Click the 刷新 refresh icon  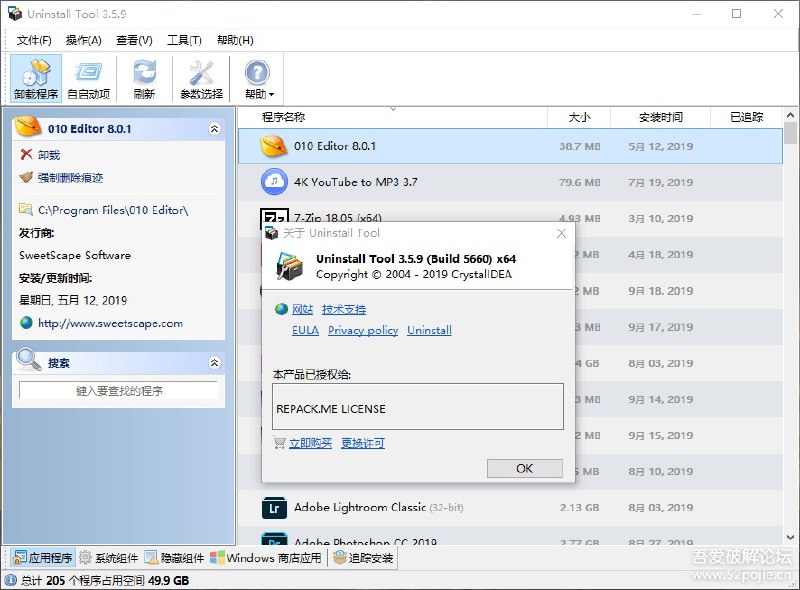tap(143, 77)
